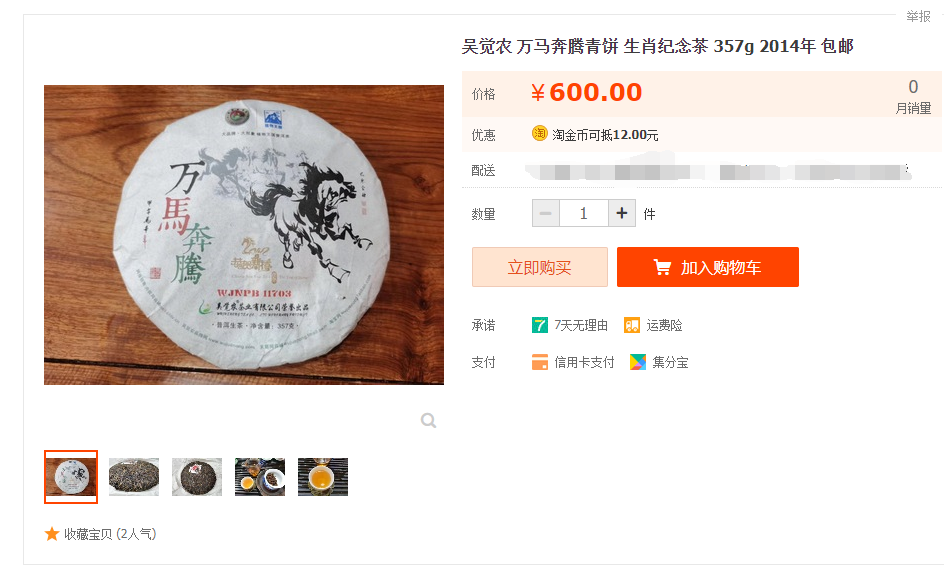
Task: Select the third thumbnail with the red center
Action: tap(197, 477)
